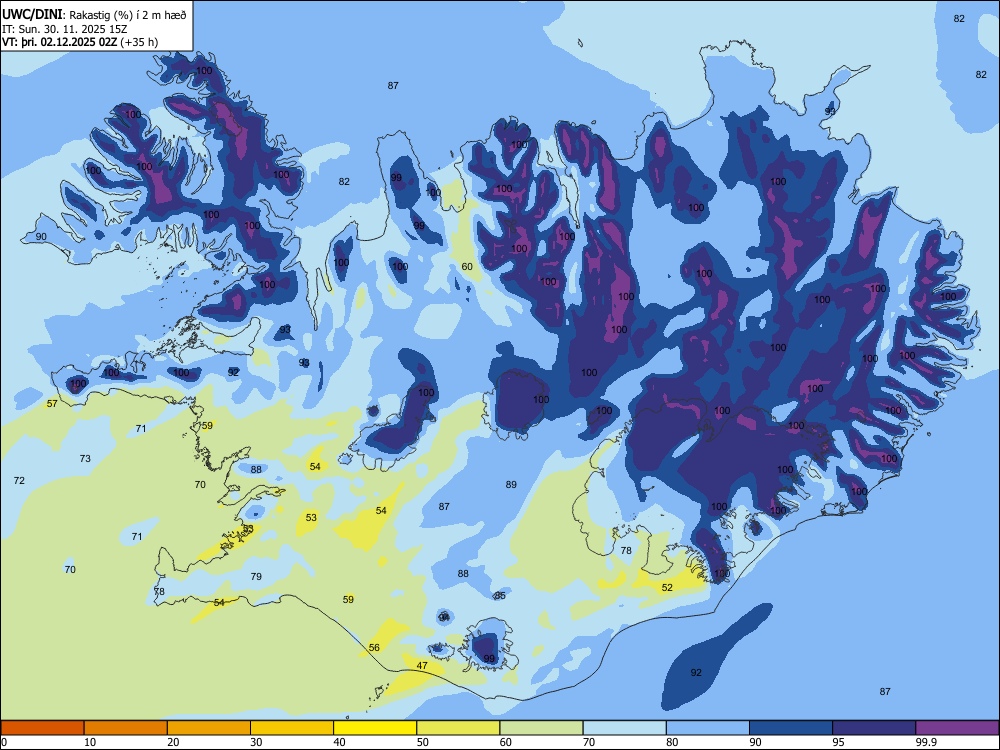Screen dimensions: 1000x750
Task: Click the offshore humidity value '92'
Action: tap(696, 673)
